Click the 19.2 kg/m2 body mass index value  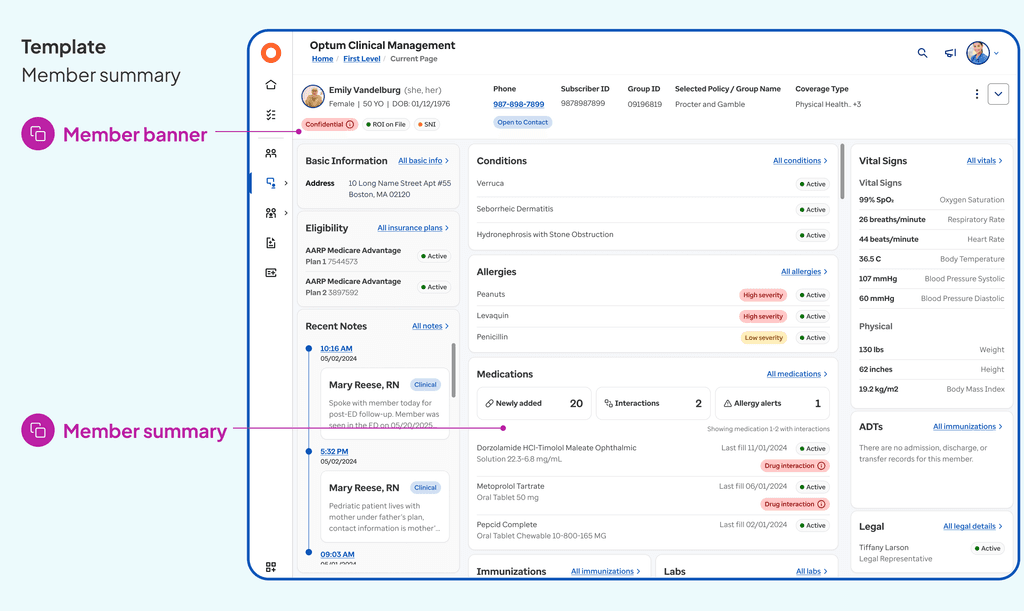[878, 389]
